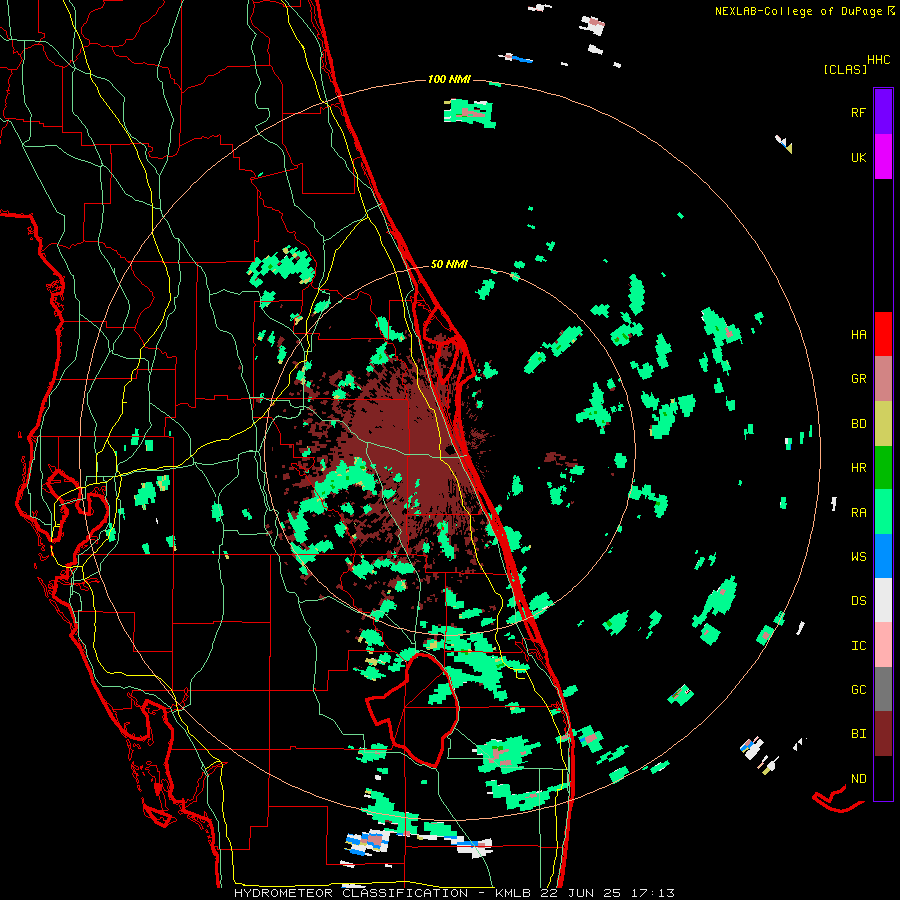
Task: Click the RF purple legend swatch
Action: click(x=883, y=112)
